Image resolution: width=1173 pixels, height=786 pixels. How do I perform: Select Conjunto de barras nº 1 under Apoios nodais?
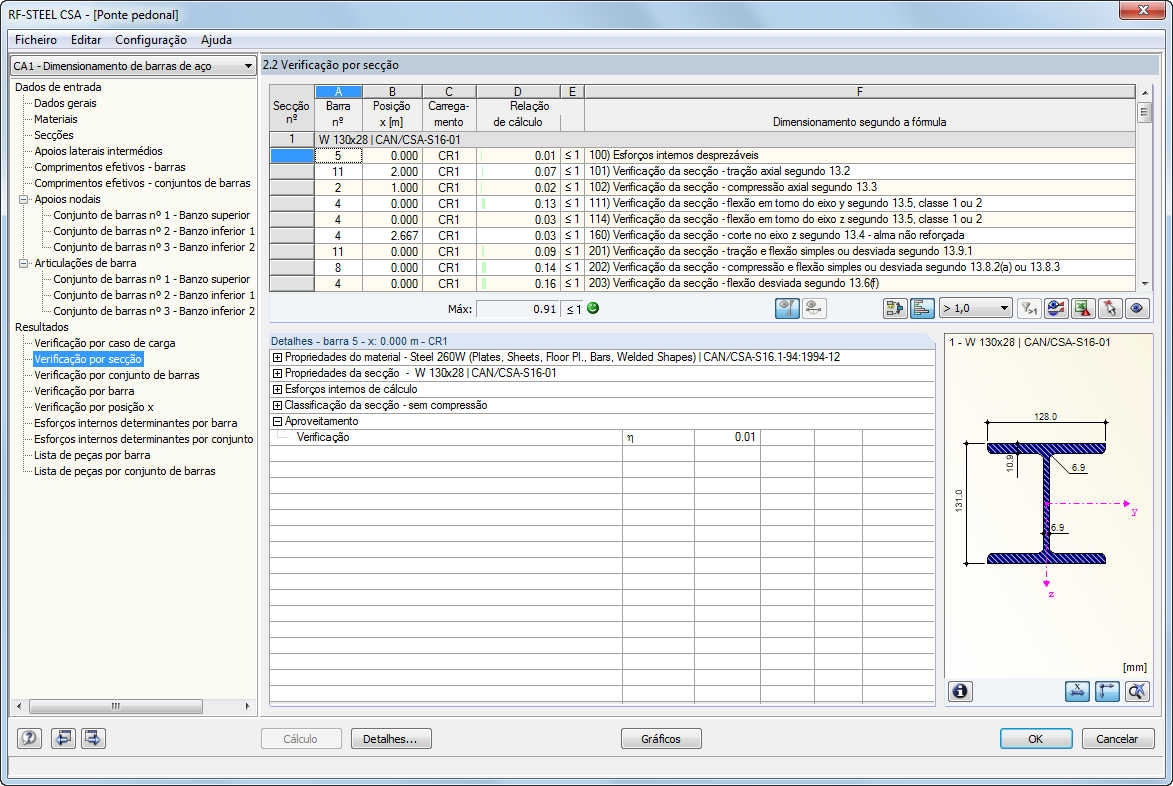152,215
